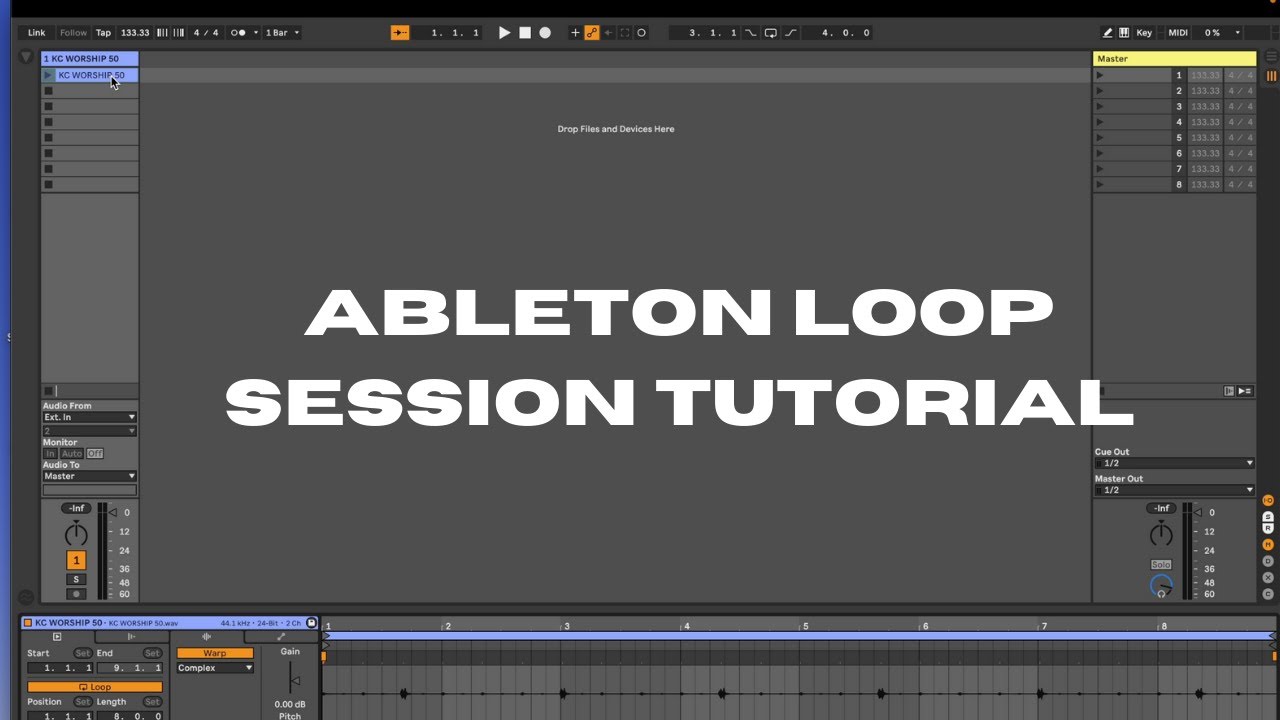
Task: Click the Tap tempo button
Action: pos(103,33)
